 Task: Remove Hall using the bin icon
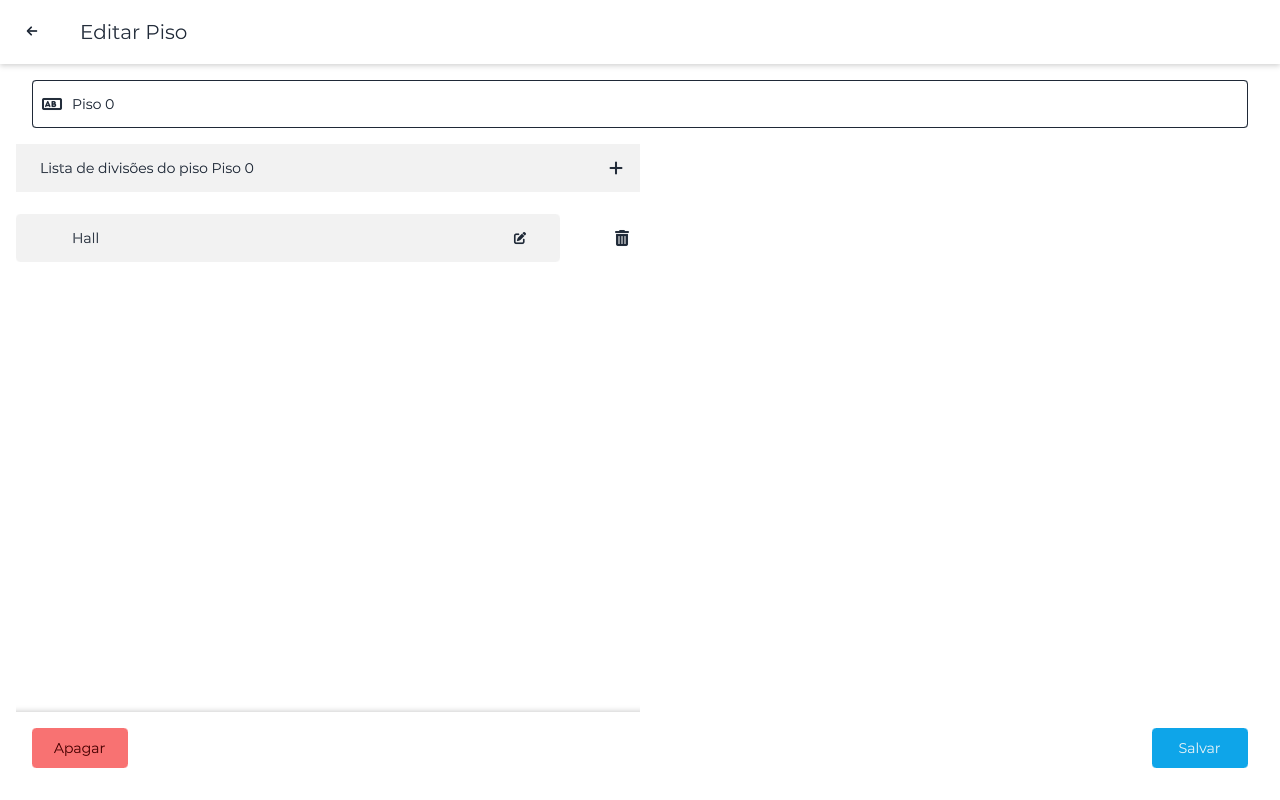pyautogui.click(x=622, y=238)
